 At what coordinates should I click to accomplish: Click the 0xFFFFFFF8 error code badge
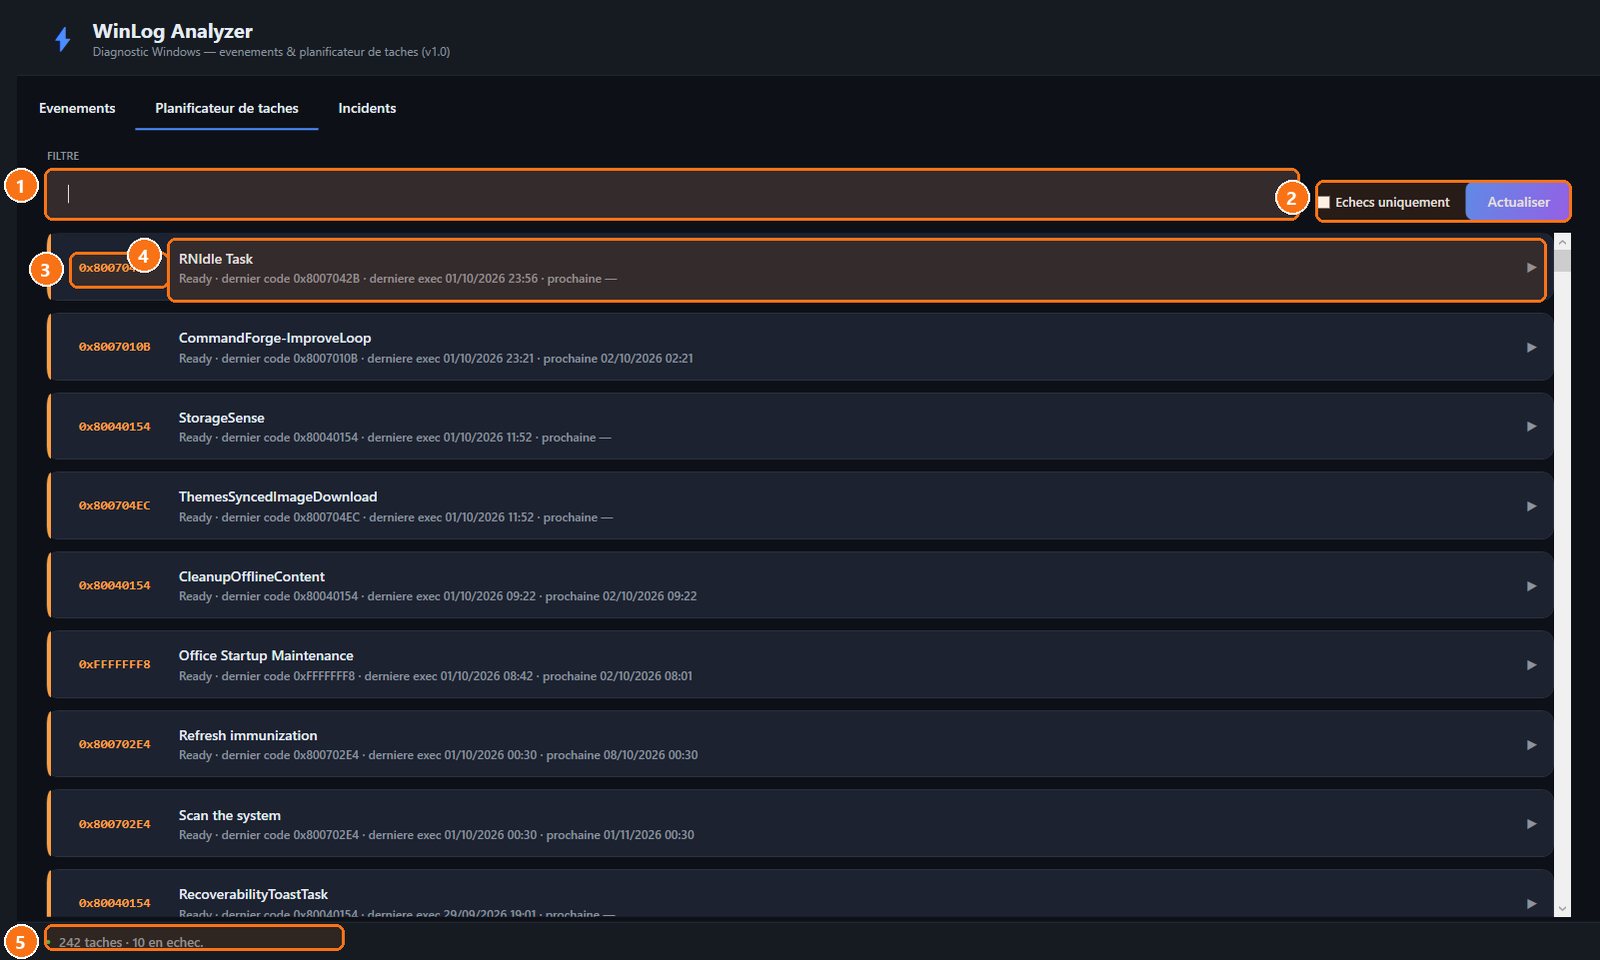(x=115, y=665)
